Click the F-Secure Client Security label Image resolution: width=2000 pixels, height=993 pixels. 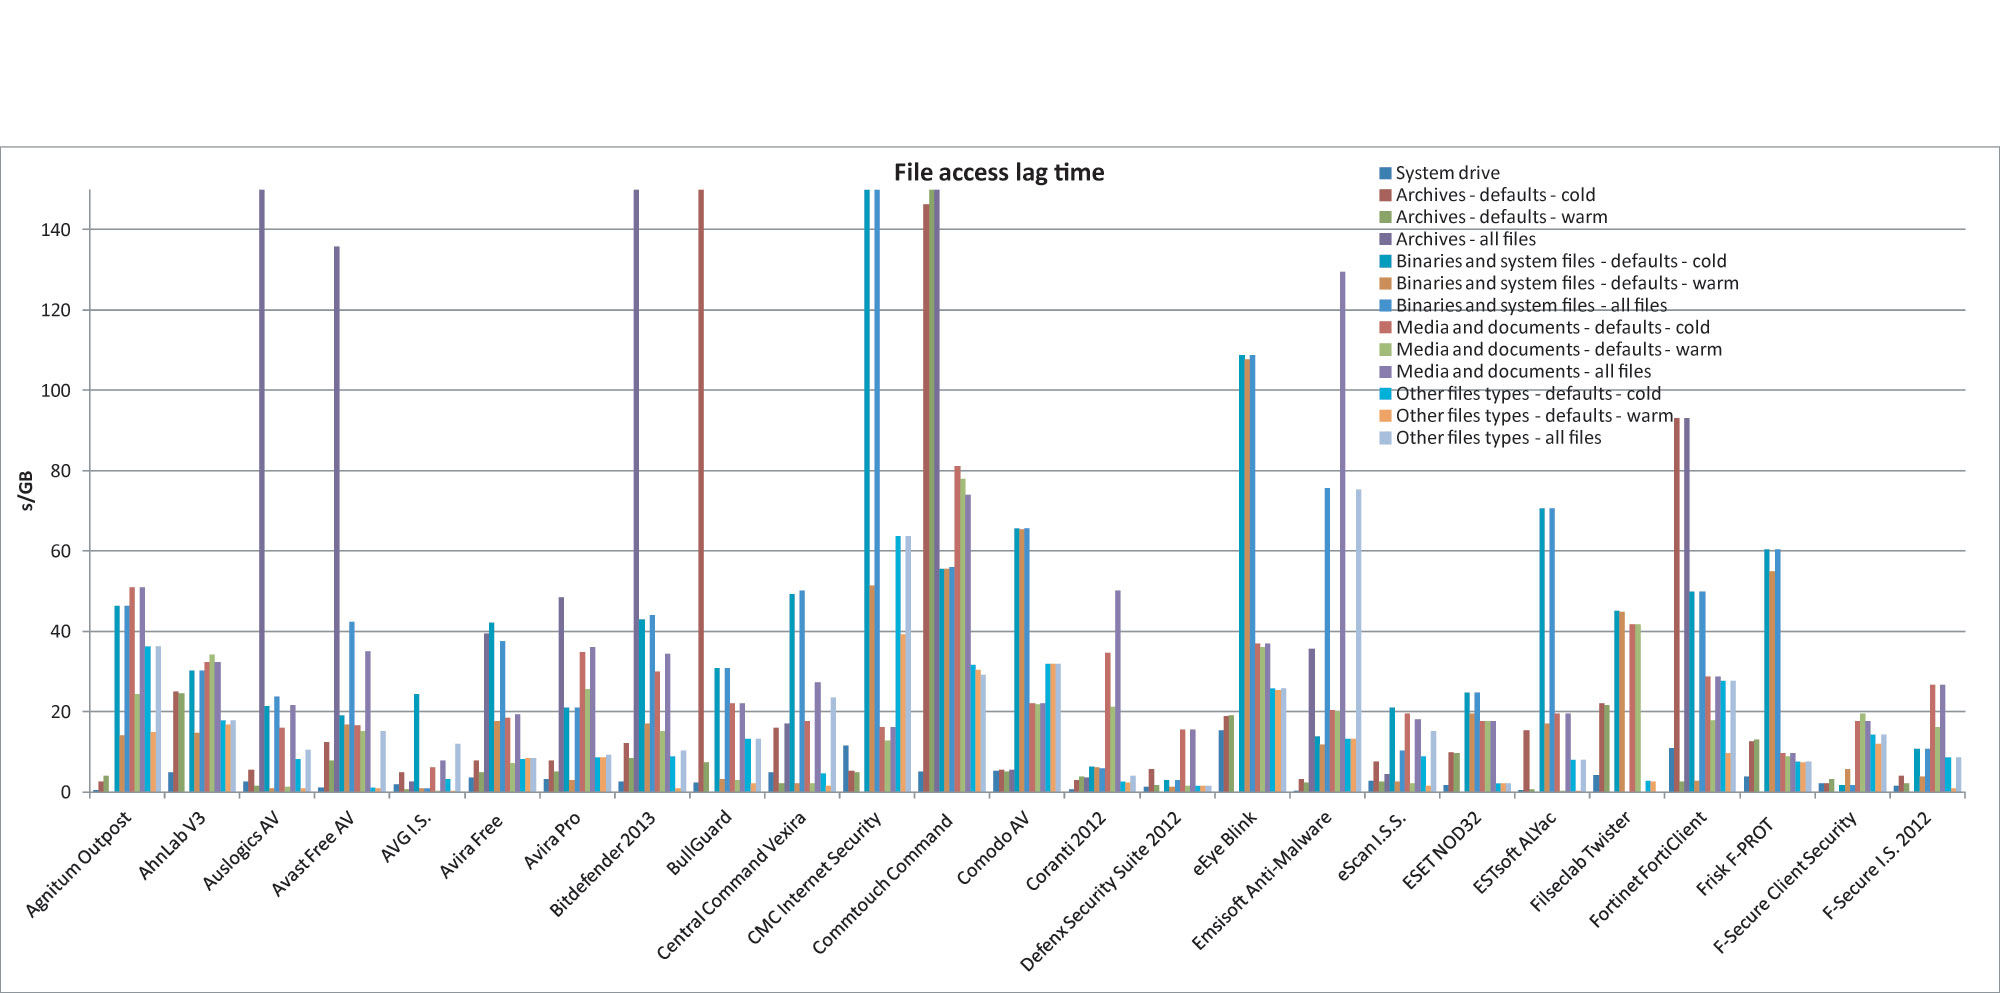(1785, 882)
